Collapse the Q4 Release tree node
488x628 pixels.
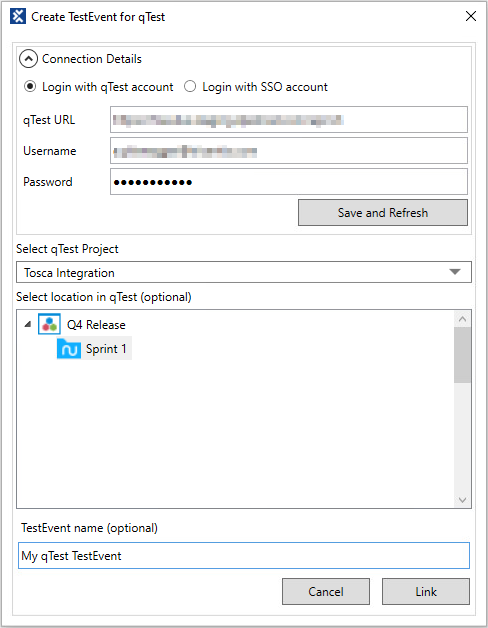tap(28, 324)
